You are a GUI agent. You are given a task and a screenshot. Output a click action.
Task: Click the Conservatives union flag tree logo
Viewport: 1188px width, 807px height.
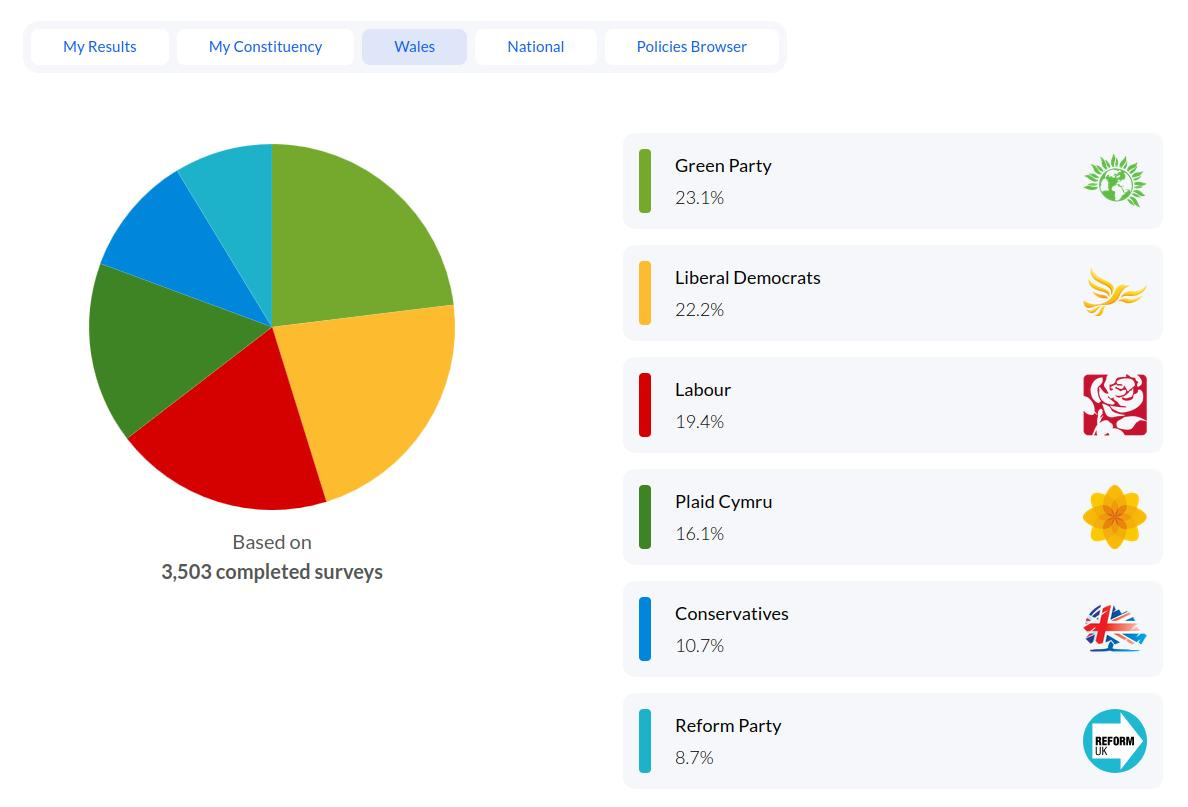click(x=1115, y=628)
